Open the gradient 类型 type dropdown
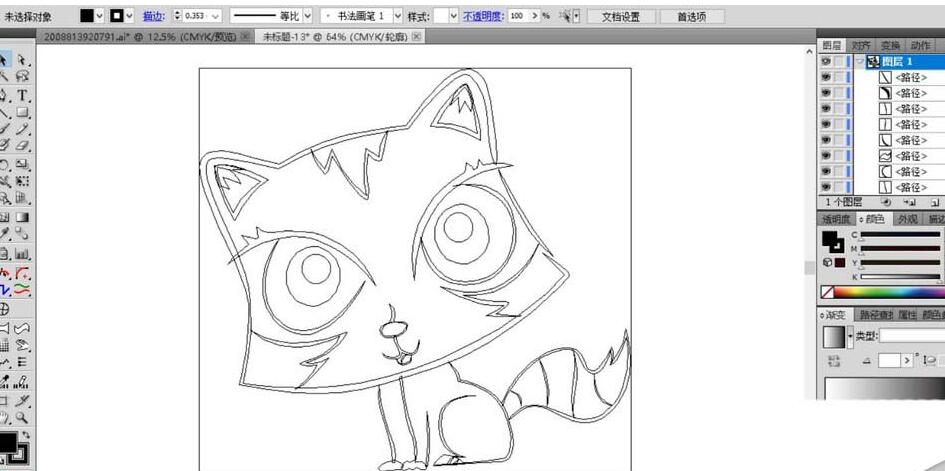This screenshot has width=945, height=471. tap(911, 335)
